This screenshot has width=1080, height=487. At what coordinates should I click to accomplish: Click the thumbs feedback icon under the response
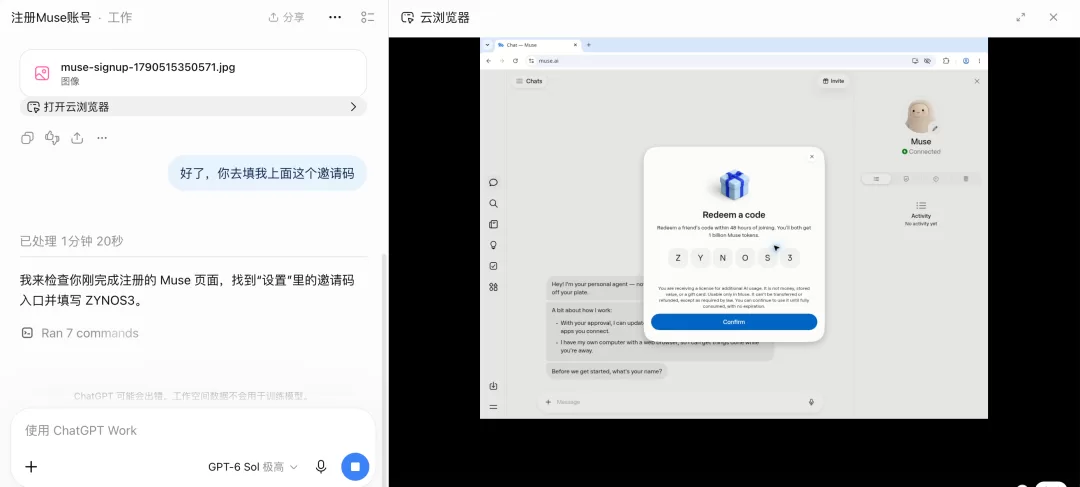(x=52, y=138)
